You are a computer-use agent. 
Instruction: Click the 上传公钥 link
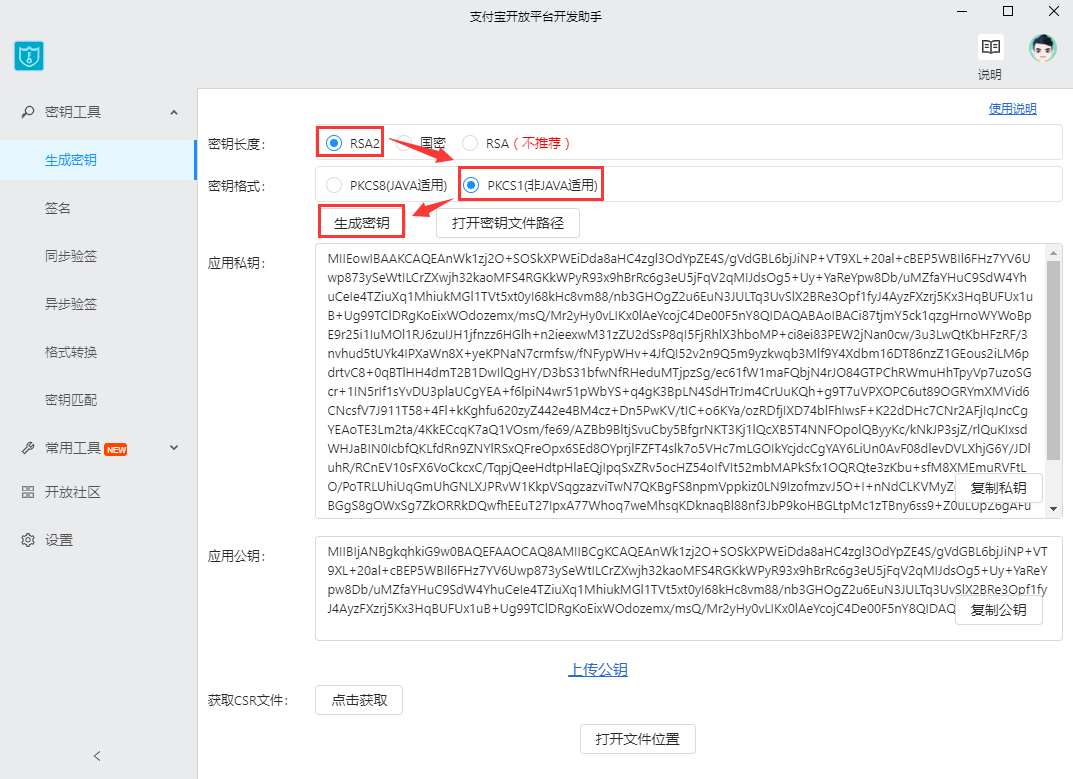[x=598, y=669]
